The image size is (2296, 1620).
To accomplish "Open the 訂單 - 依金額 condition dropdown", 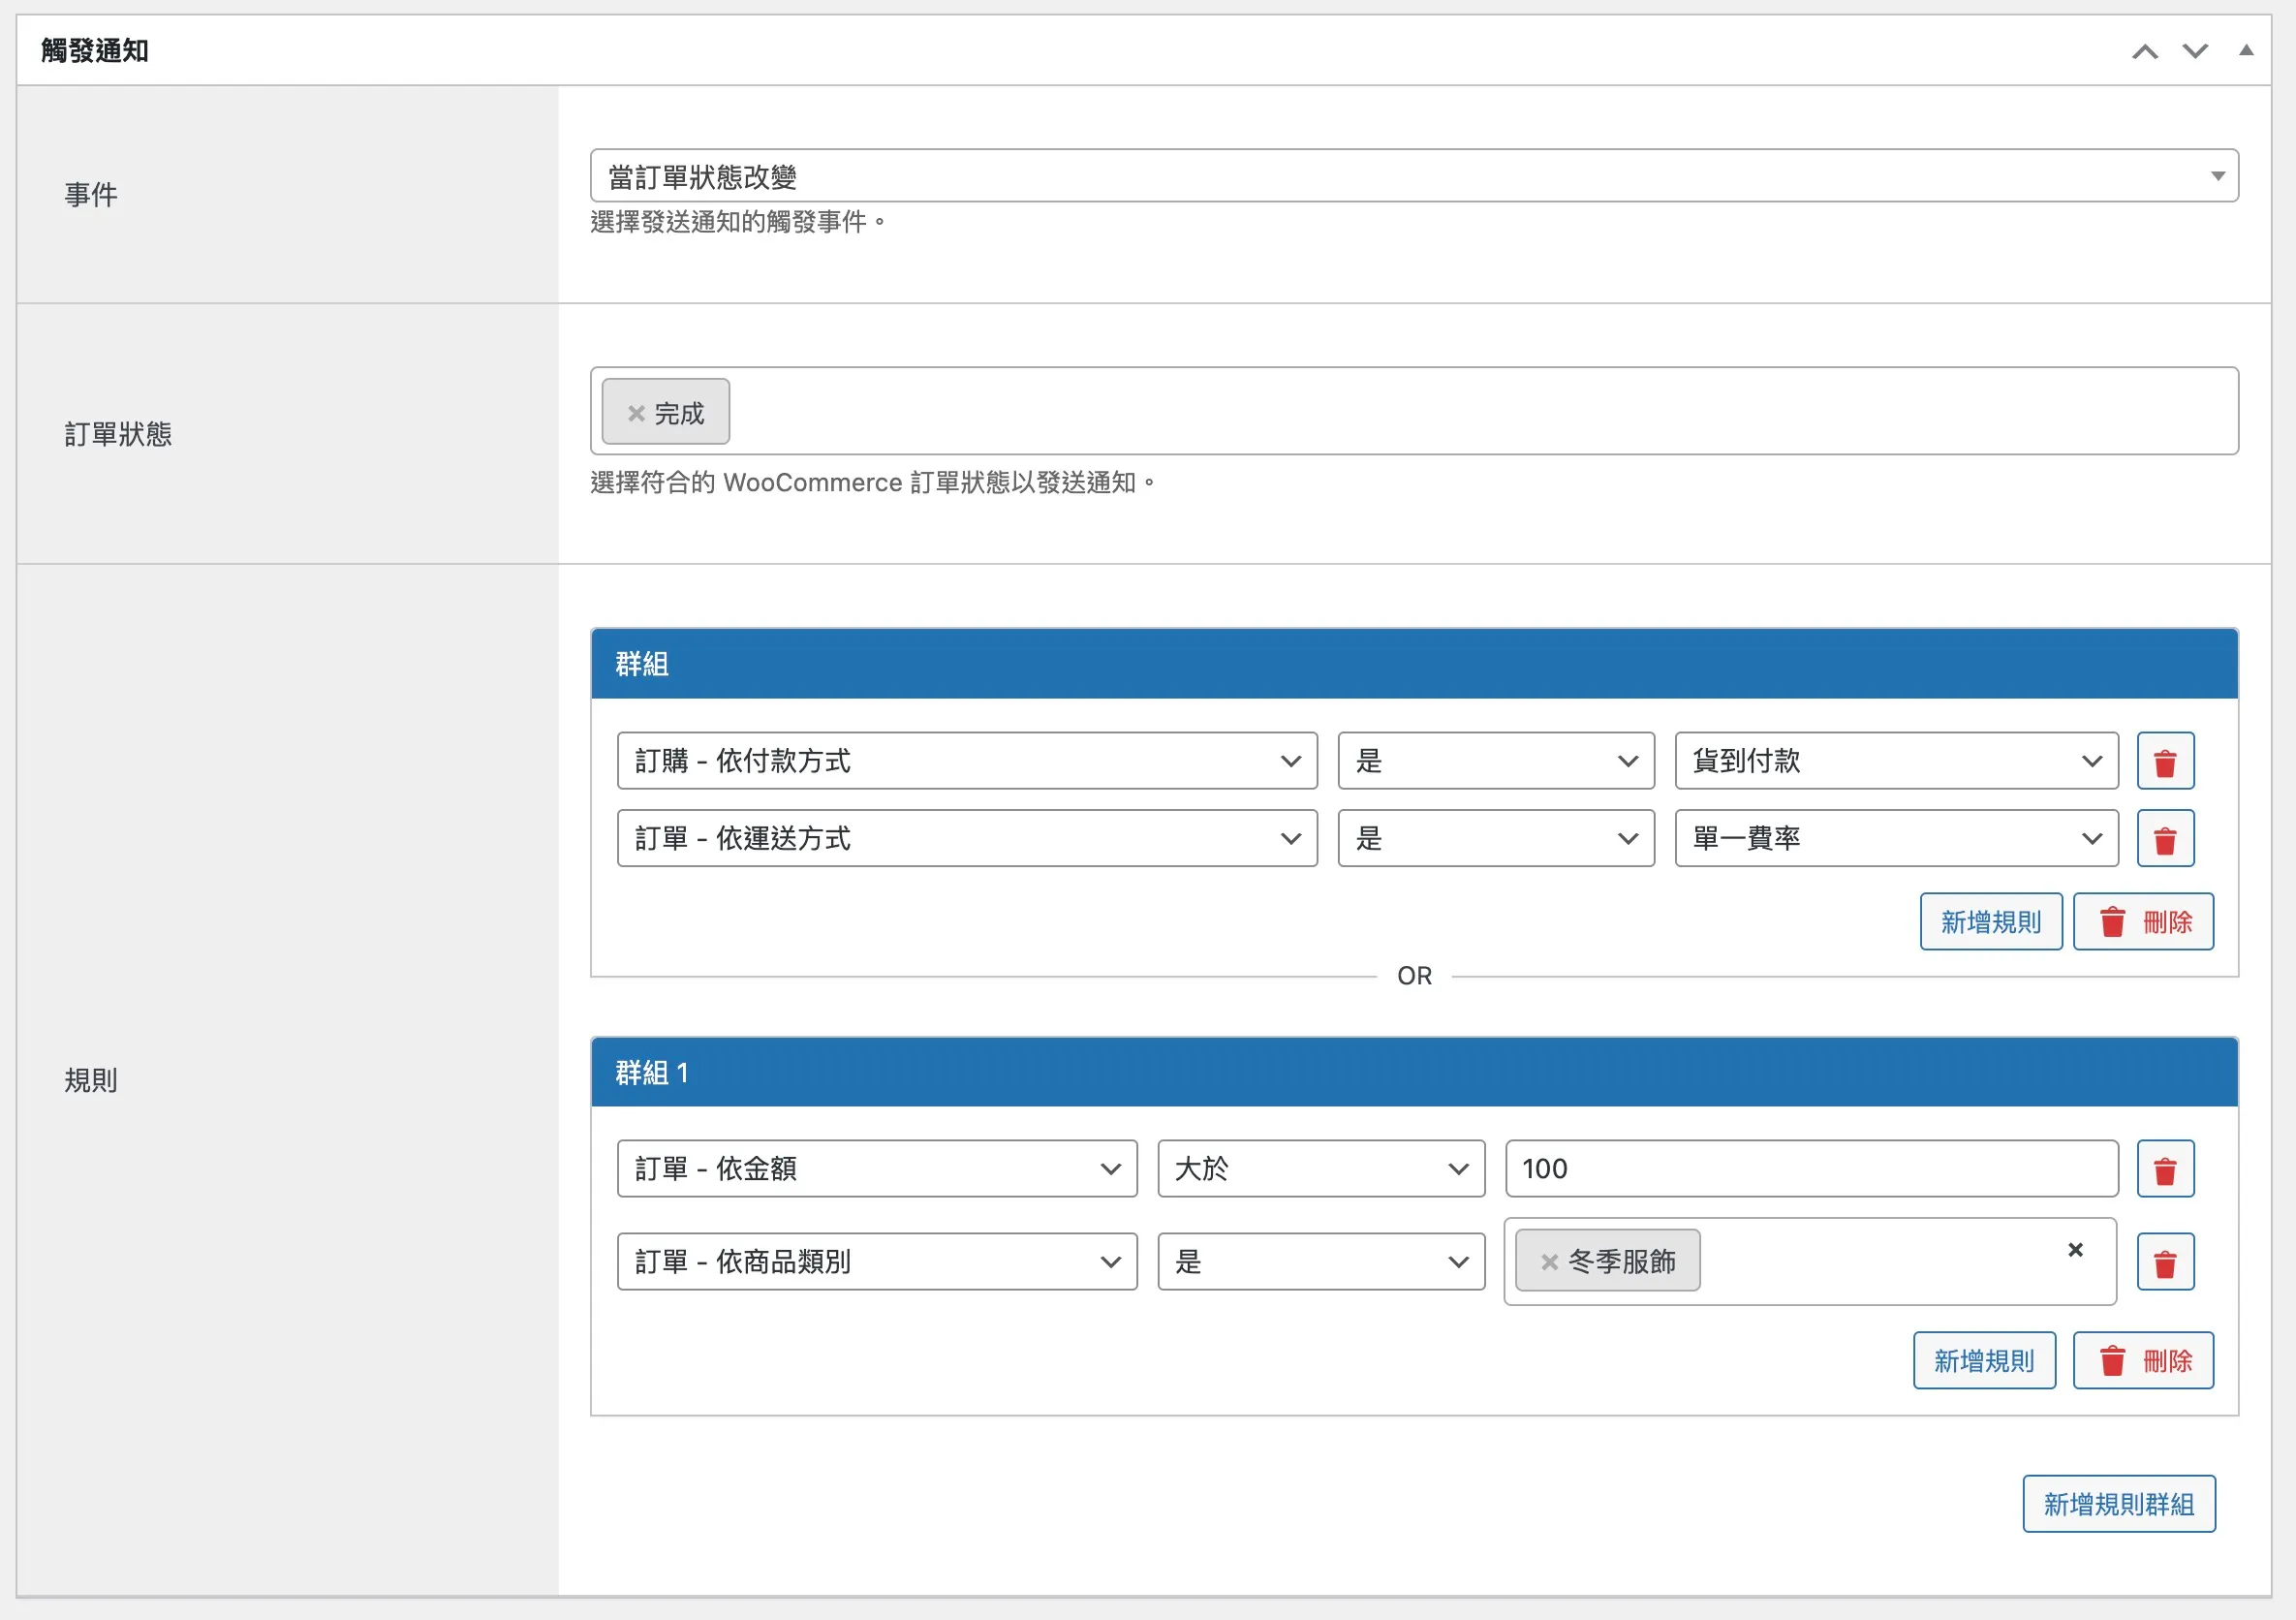I will pos(875,1168).
